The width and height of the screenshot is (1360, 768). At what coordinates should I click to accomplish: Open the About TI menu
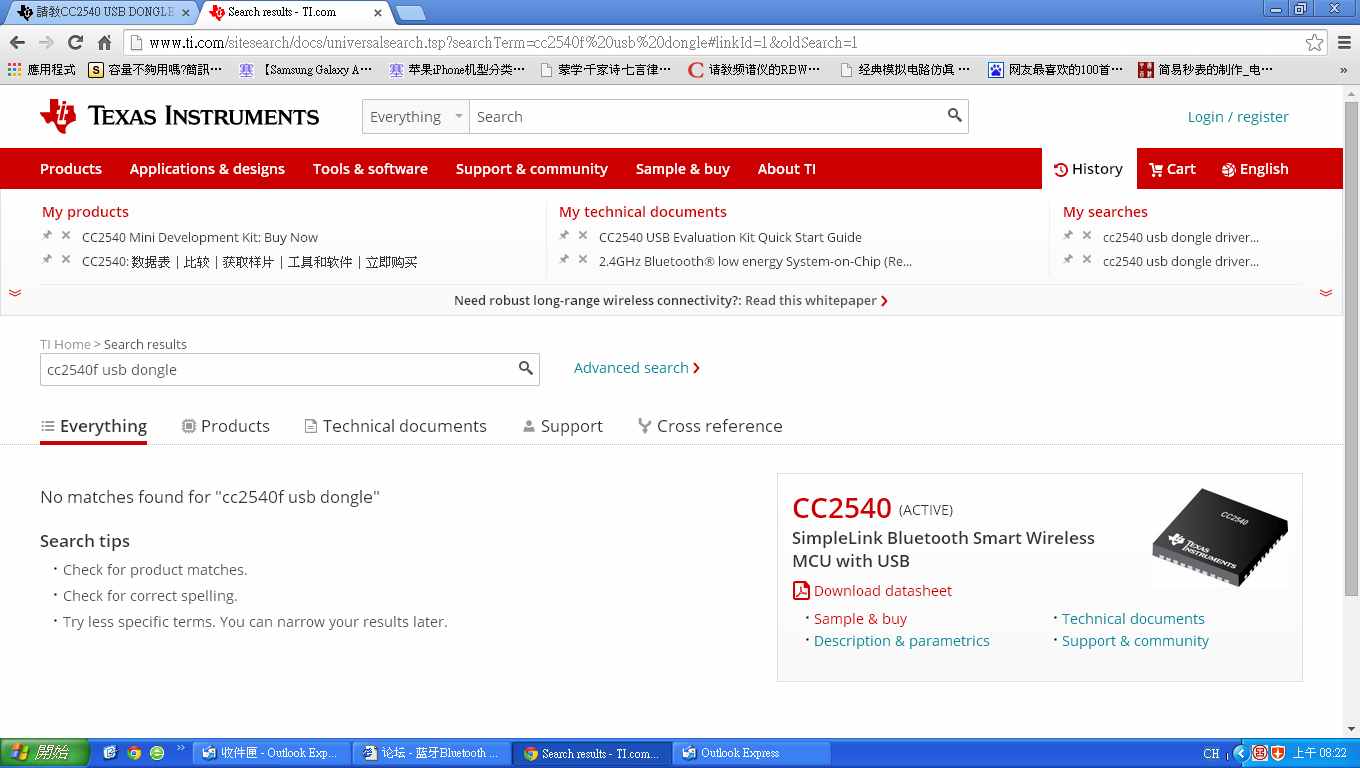coord(787,169)
